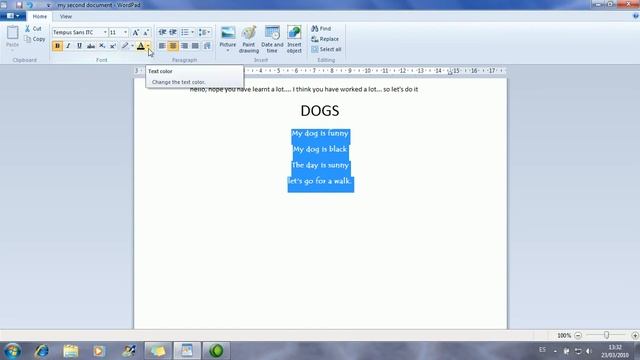Viewport: 640px width, 360px height.
Task: Open the Paragraph settings dialog icon
Action: (x=207, y=46)
